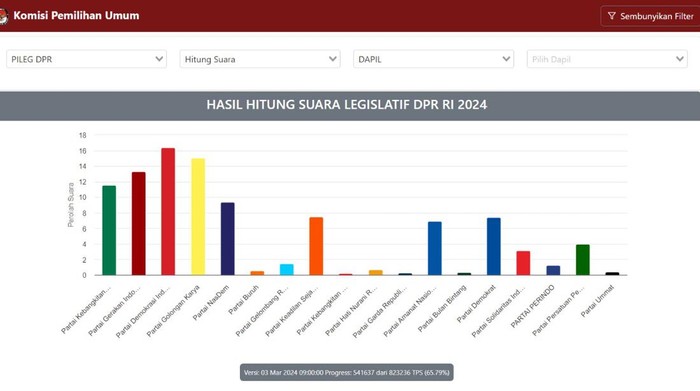Click the blue Partai Demokrat bar
This screenshot has width=700, height=391.
[494, 246]
